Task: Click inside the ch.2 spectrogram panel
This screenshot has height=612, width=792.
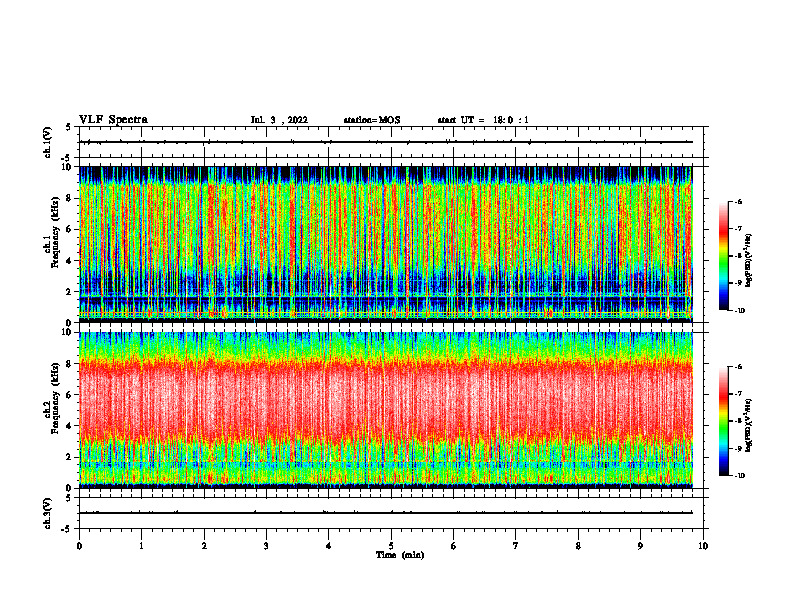Action: (x=386, y=410)
